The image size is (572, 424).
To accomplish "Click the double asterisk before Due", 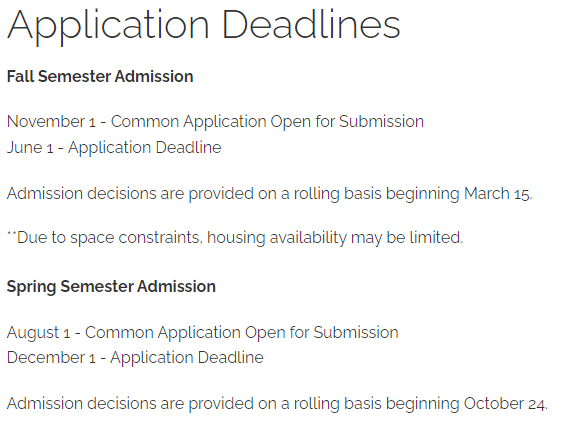I will (11, 233).
